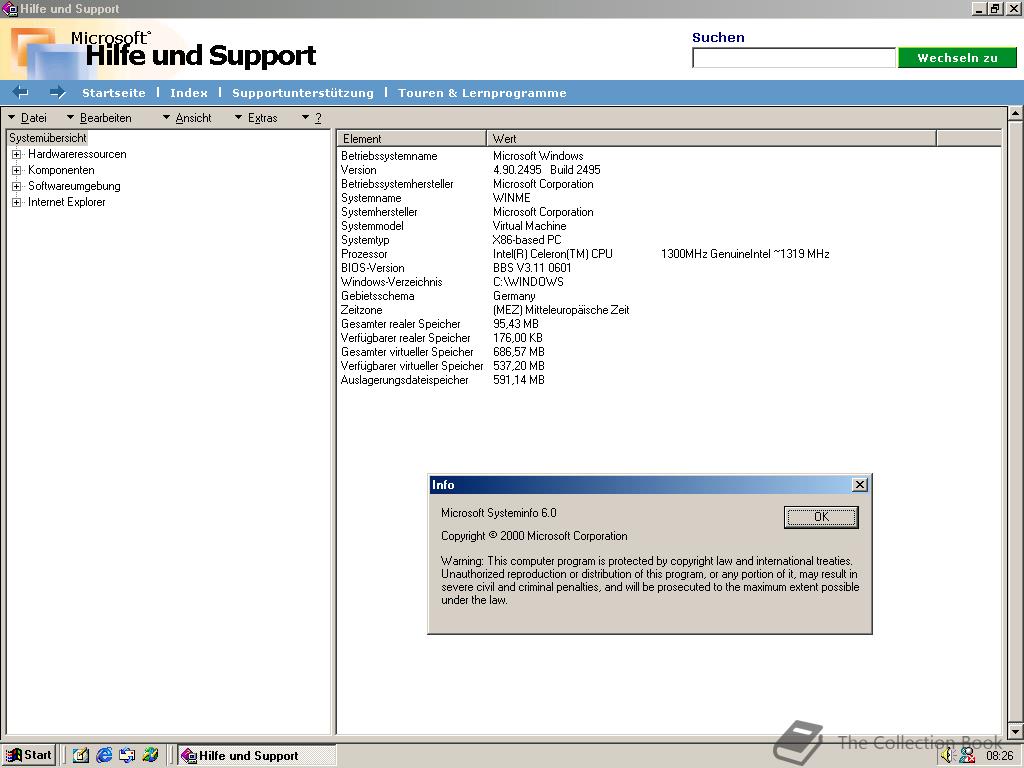Open the volume speaker tray icon

(x=948, y=756)
